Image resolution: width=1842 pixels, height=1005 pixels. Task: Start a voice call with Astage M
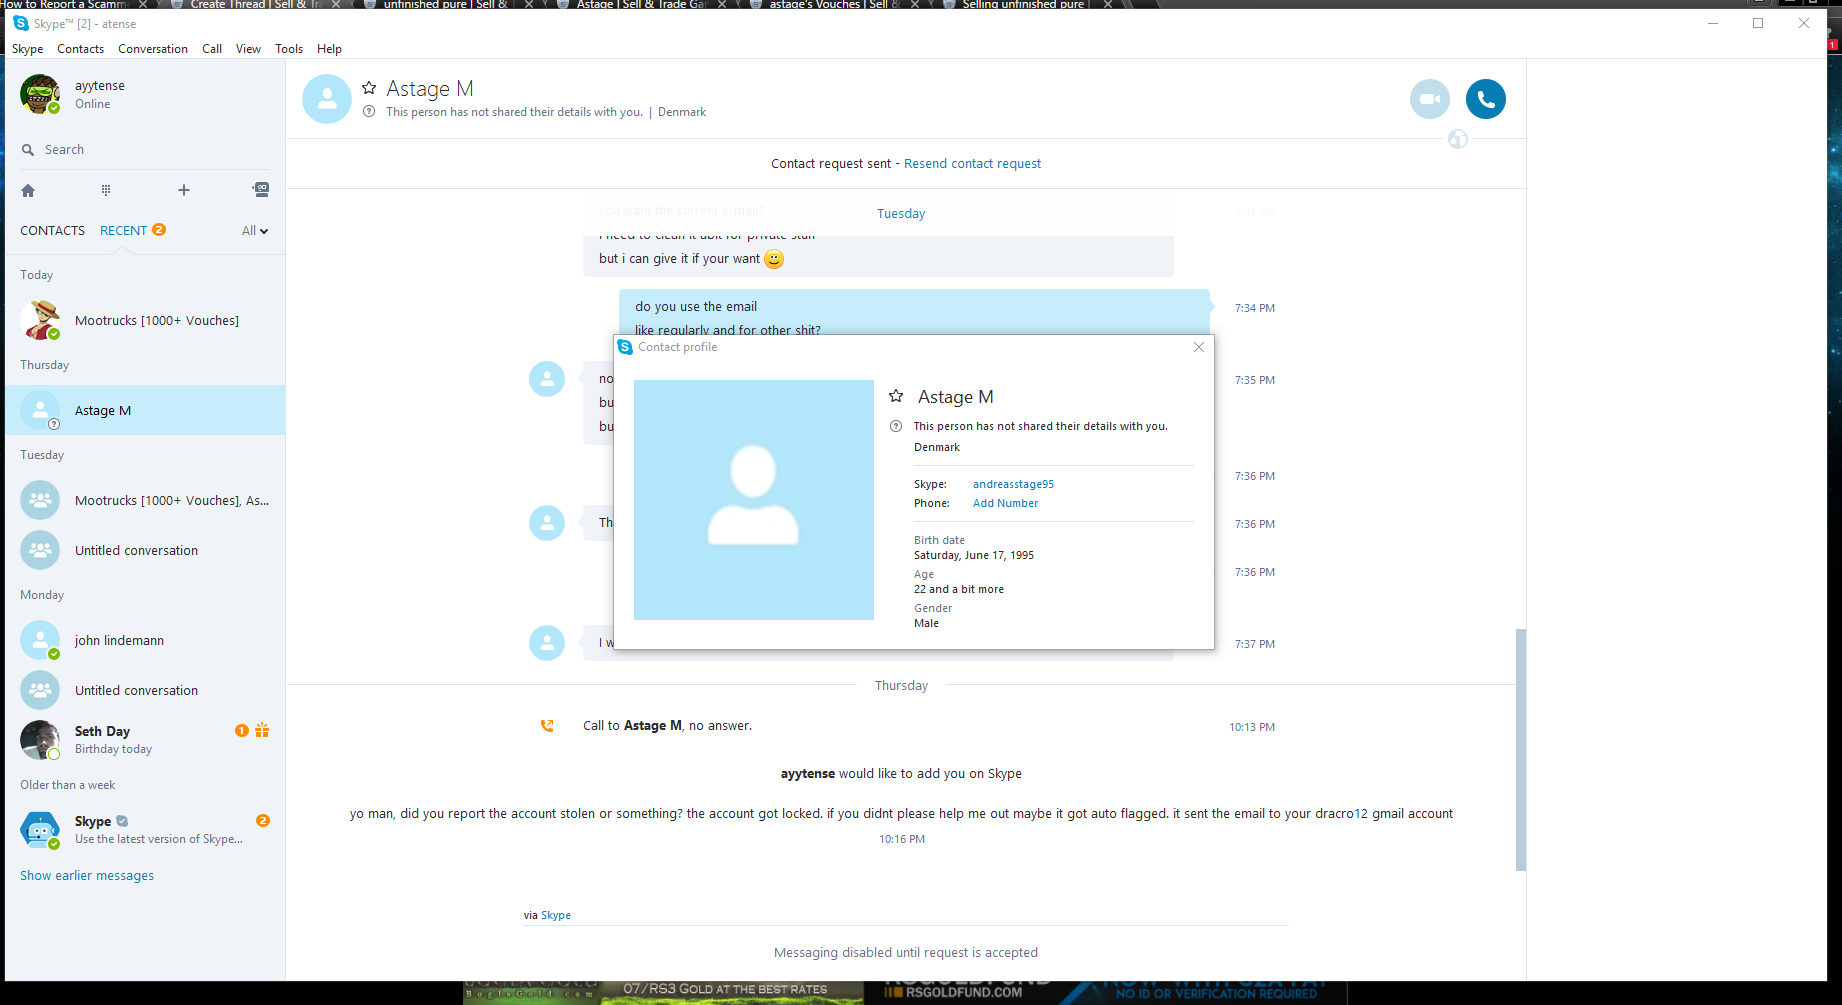[1486, 99]
